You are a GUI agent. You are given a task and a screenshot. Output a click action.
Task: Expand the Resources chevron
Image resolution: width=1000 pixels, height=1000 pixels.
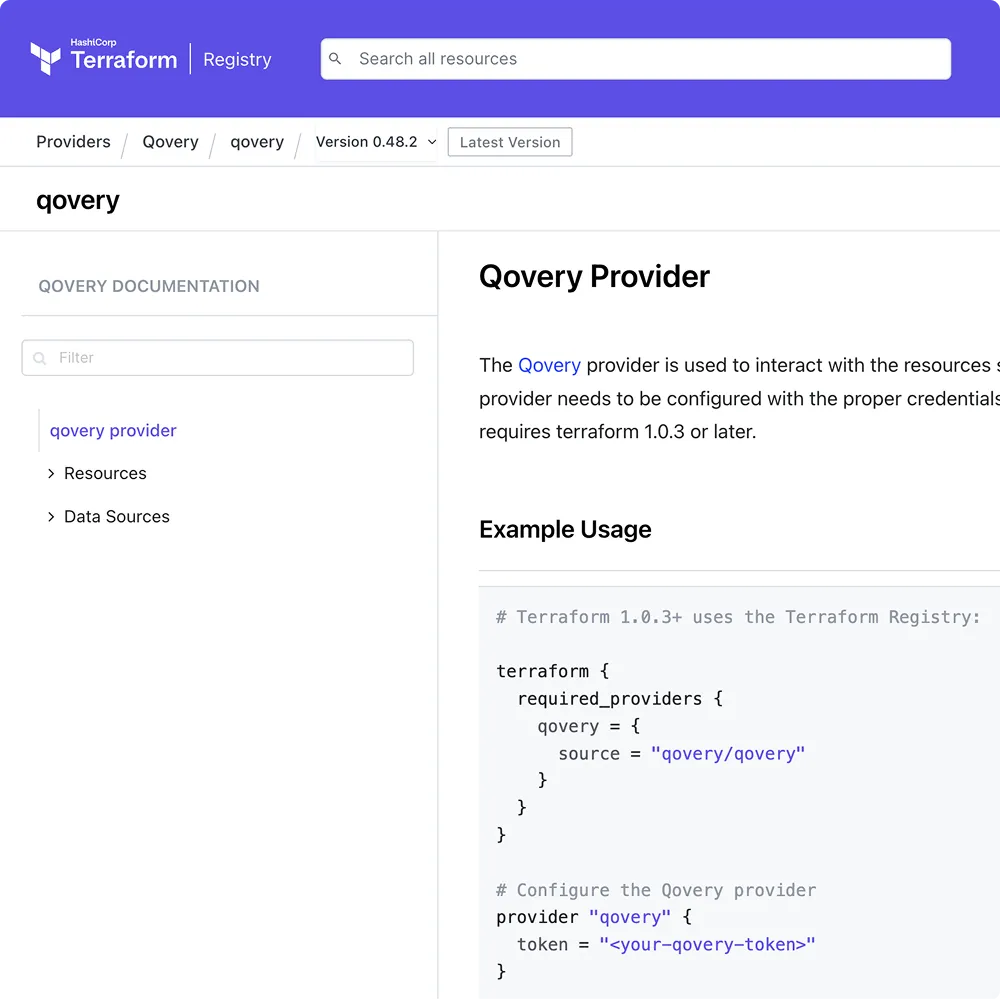(51, 473)
